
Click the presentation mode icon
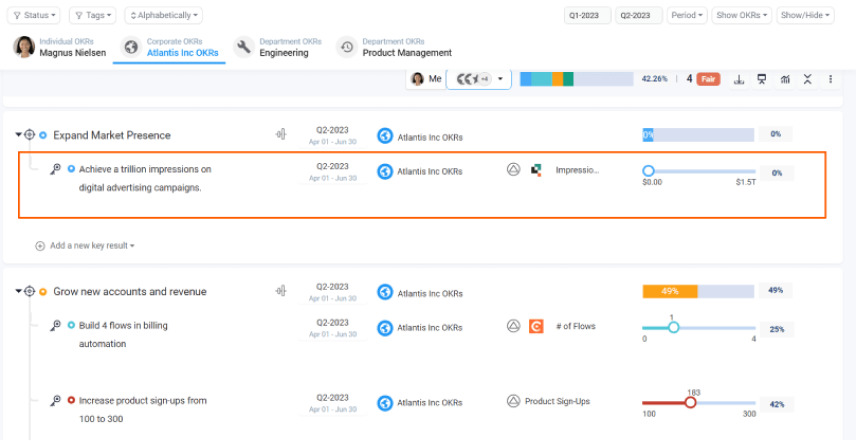762,80
